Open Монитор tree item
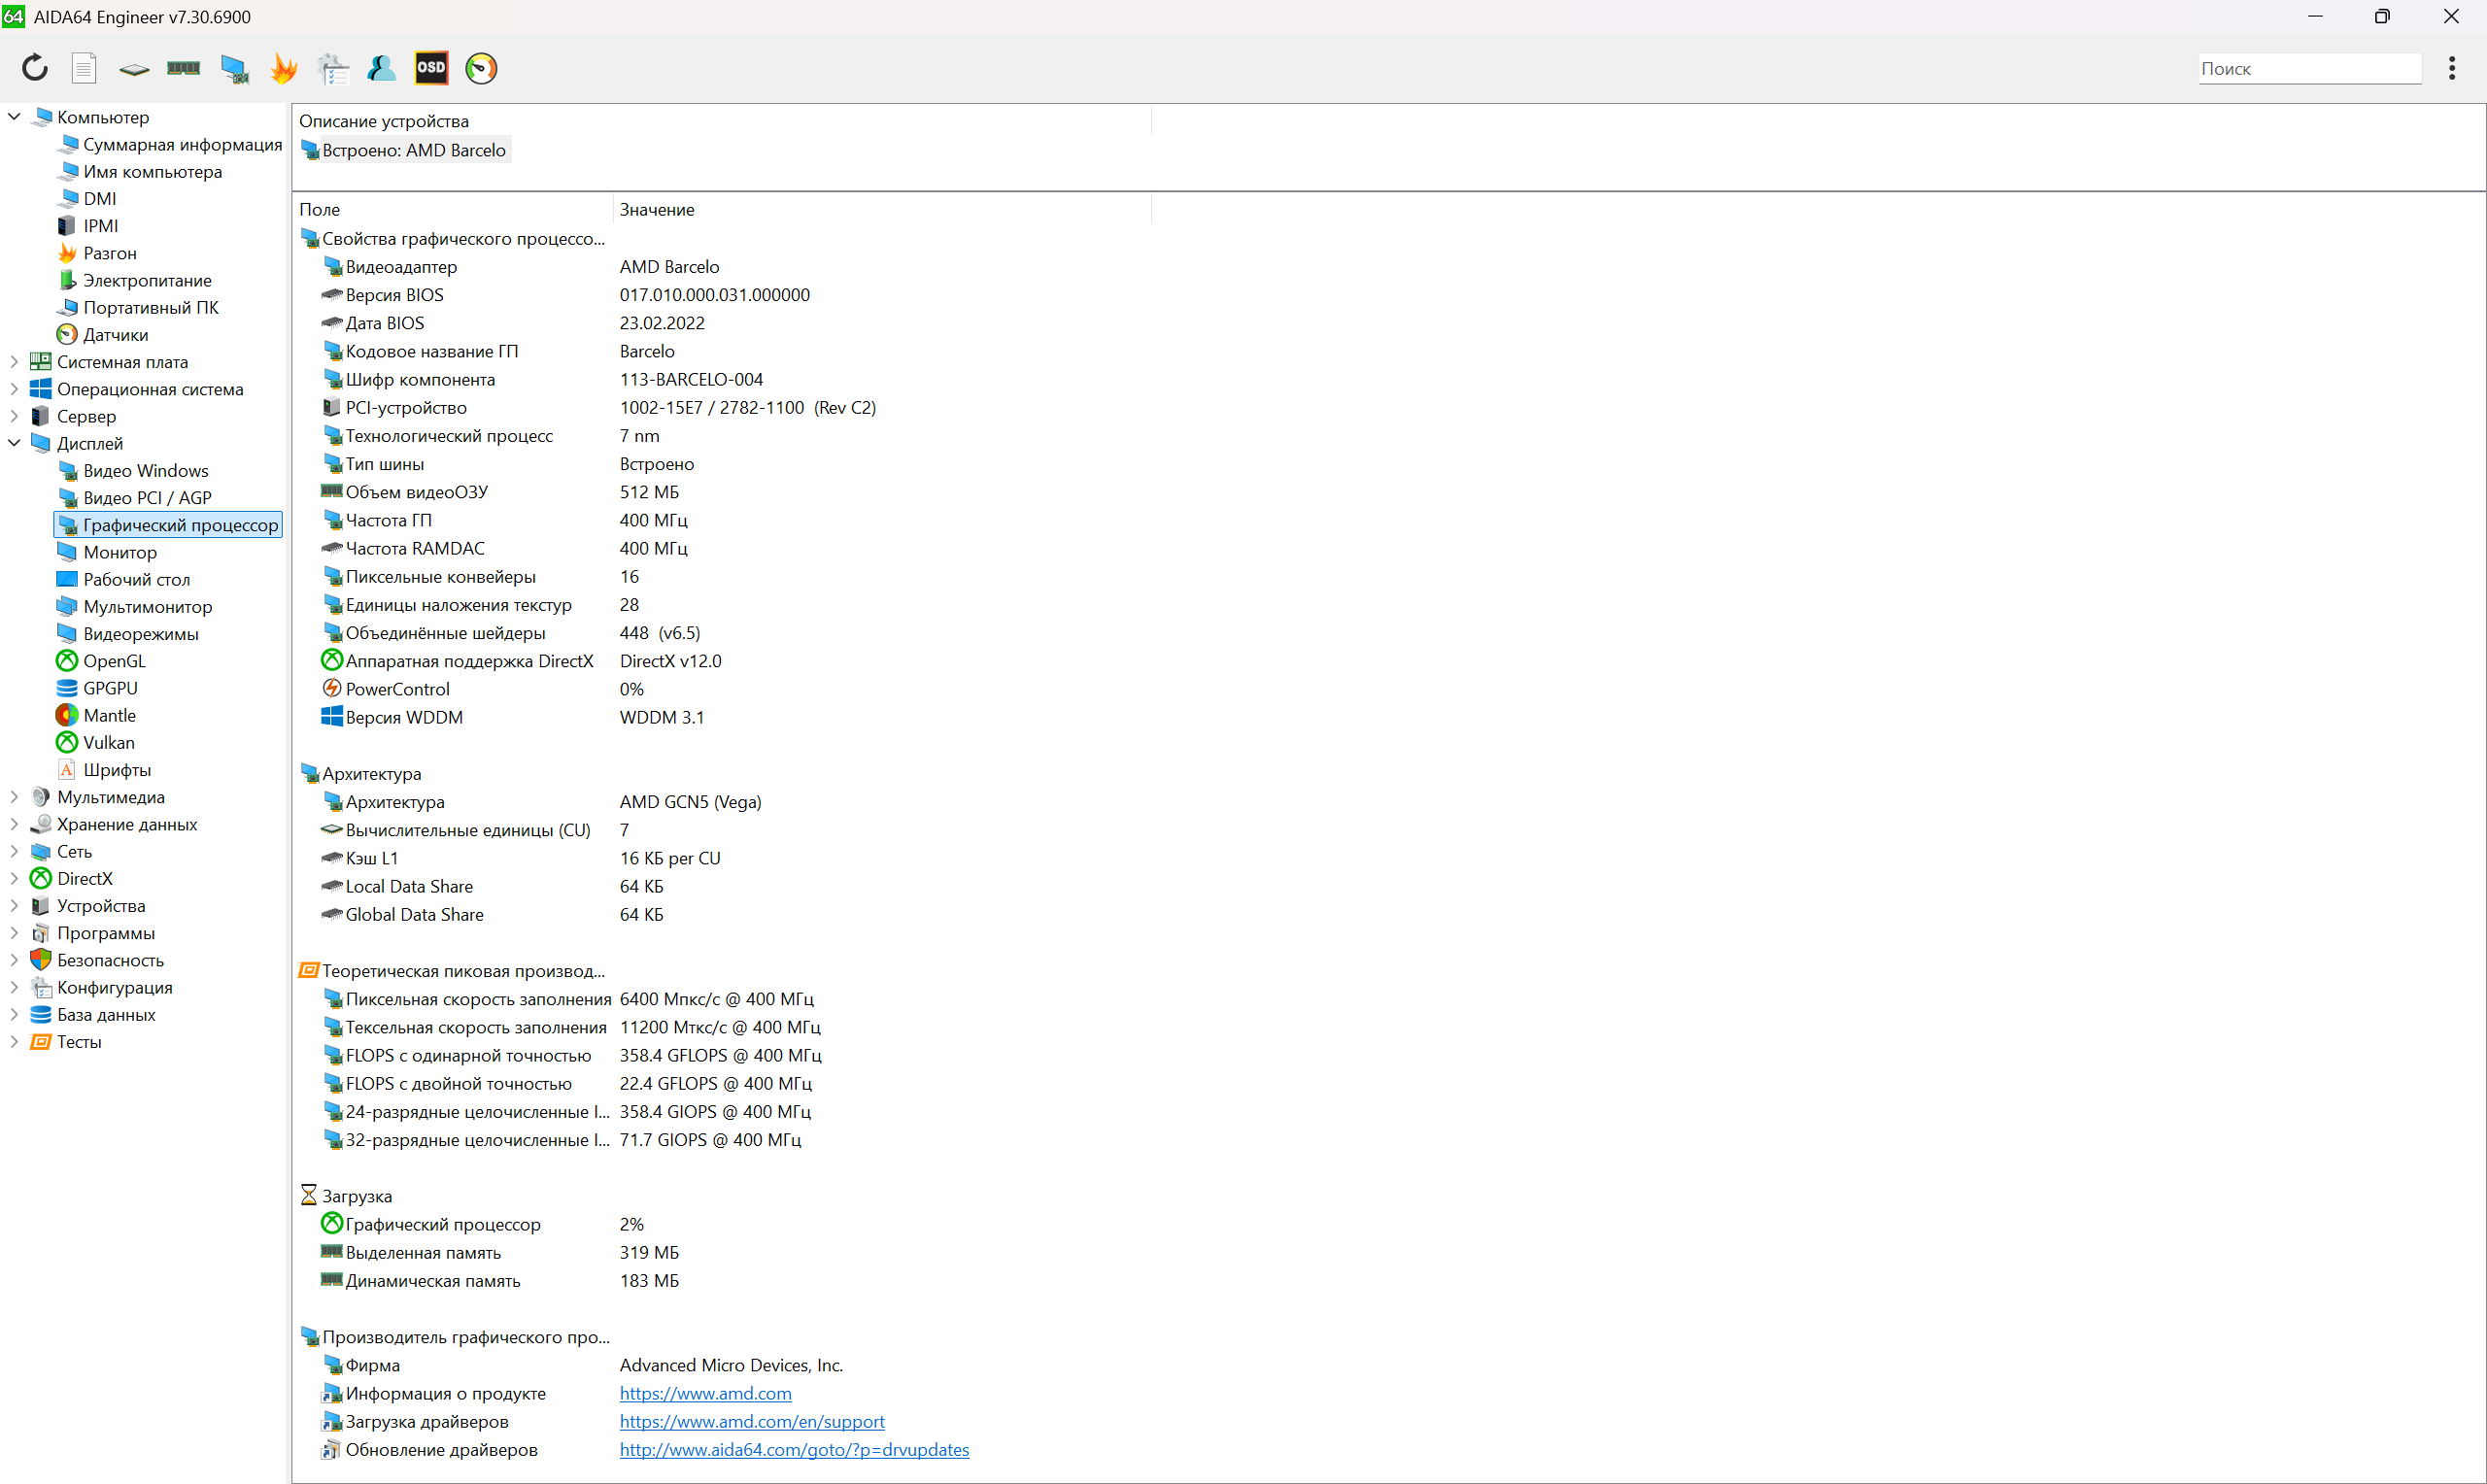 coord(119,552)
